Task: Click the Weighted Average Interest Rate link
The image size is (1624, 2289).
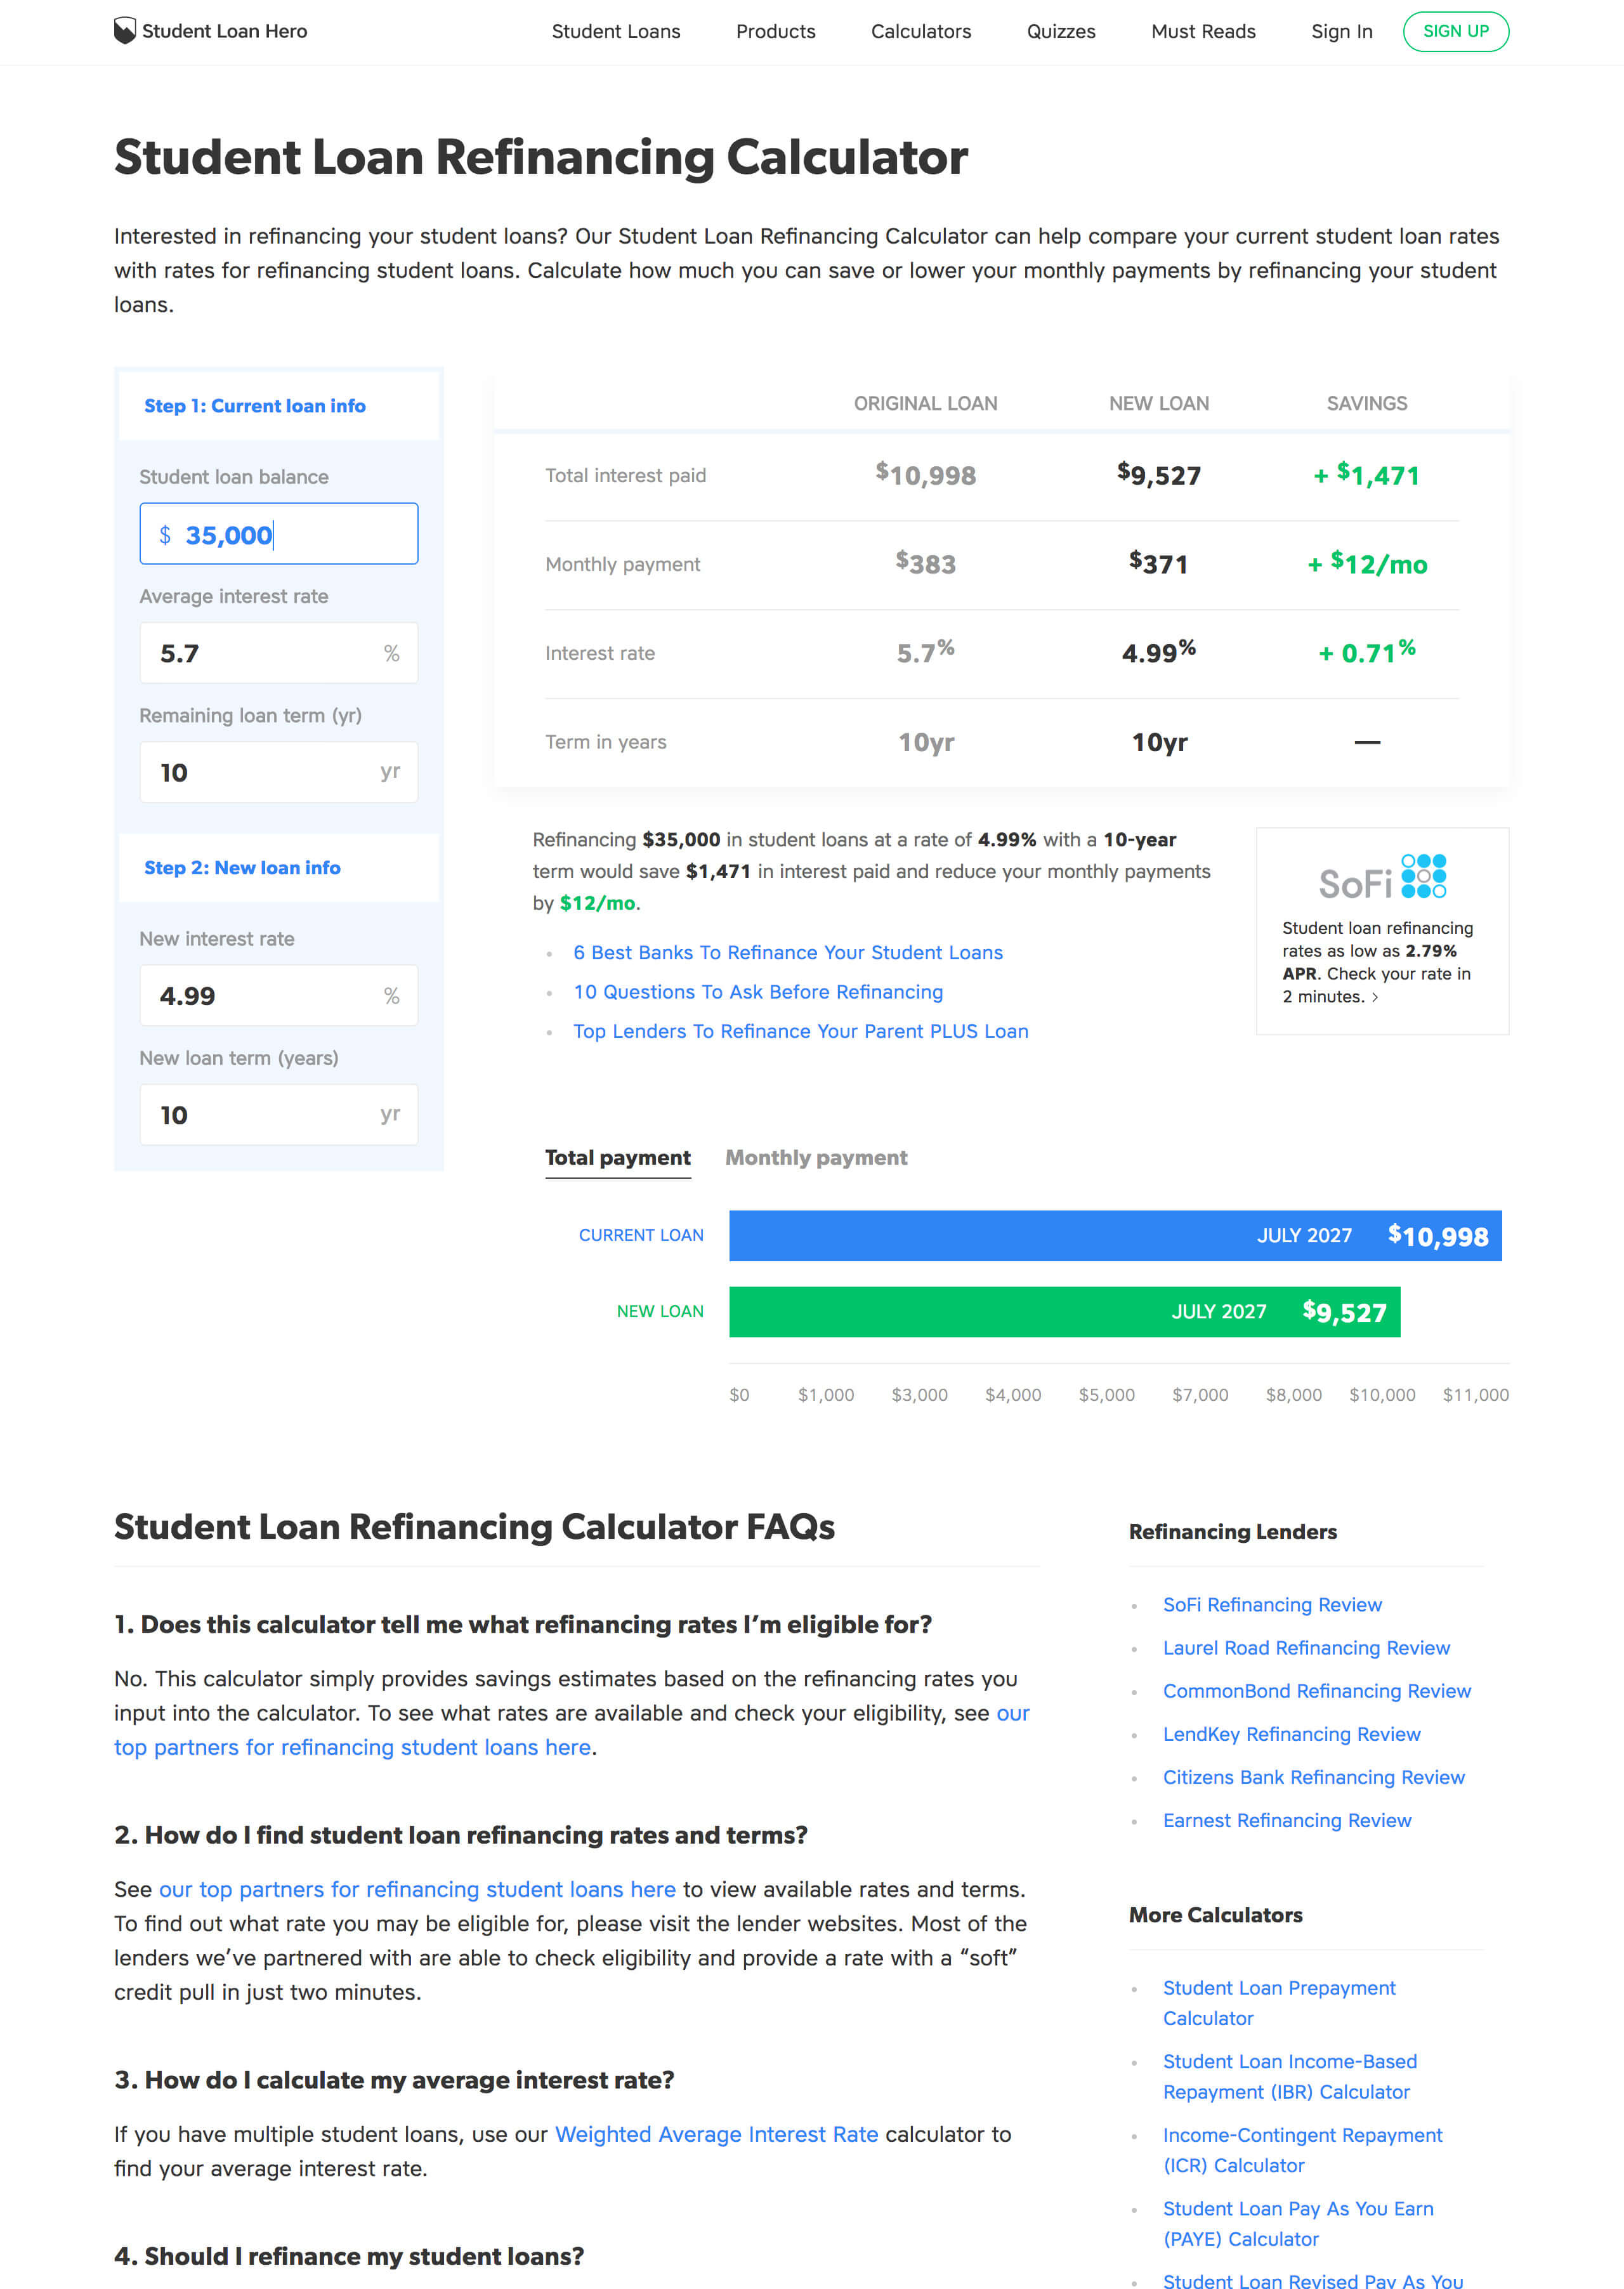Action: point(716,2134)
